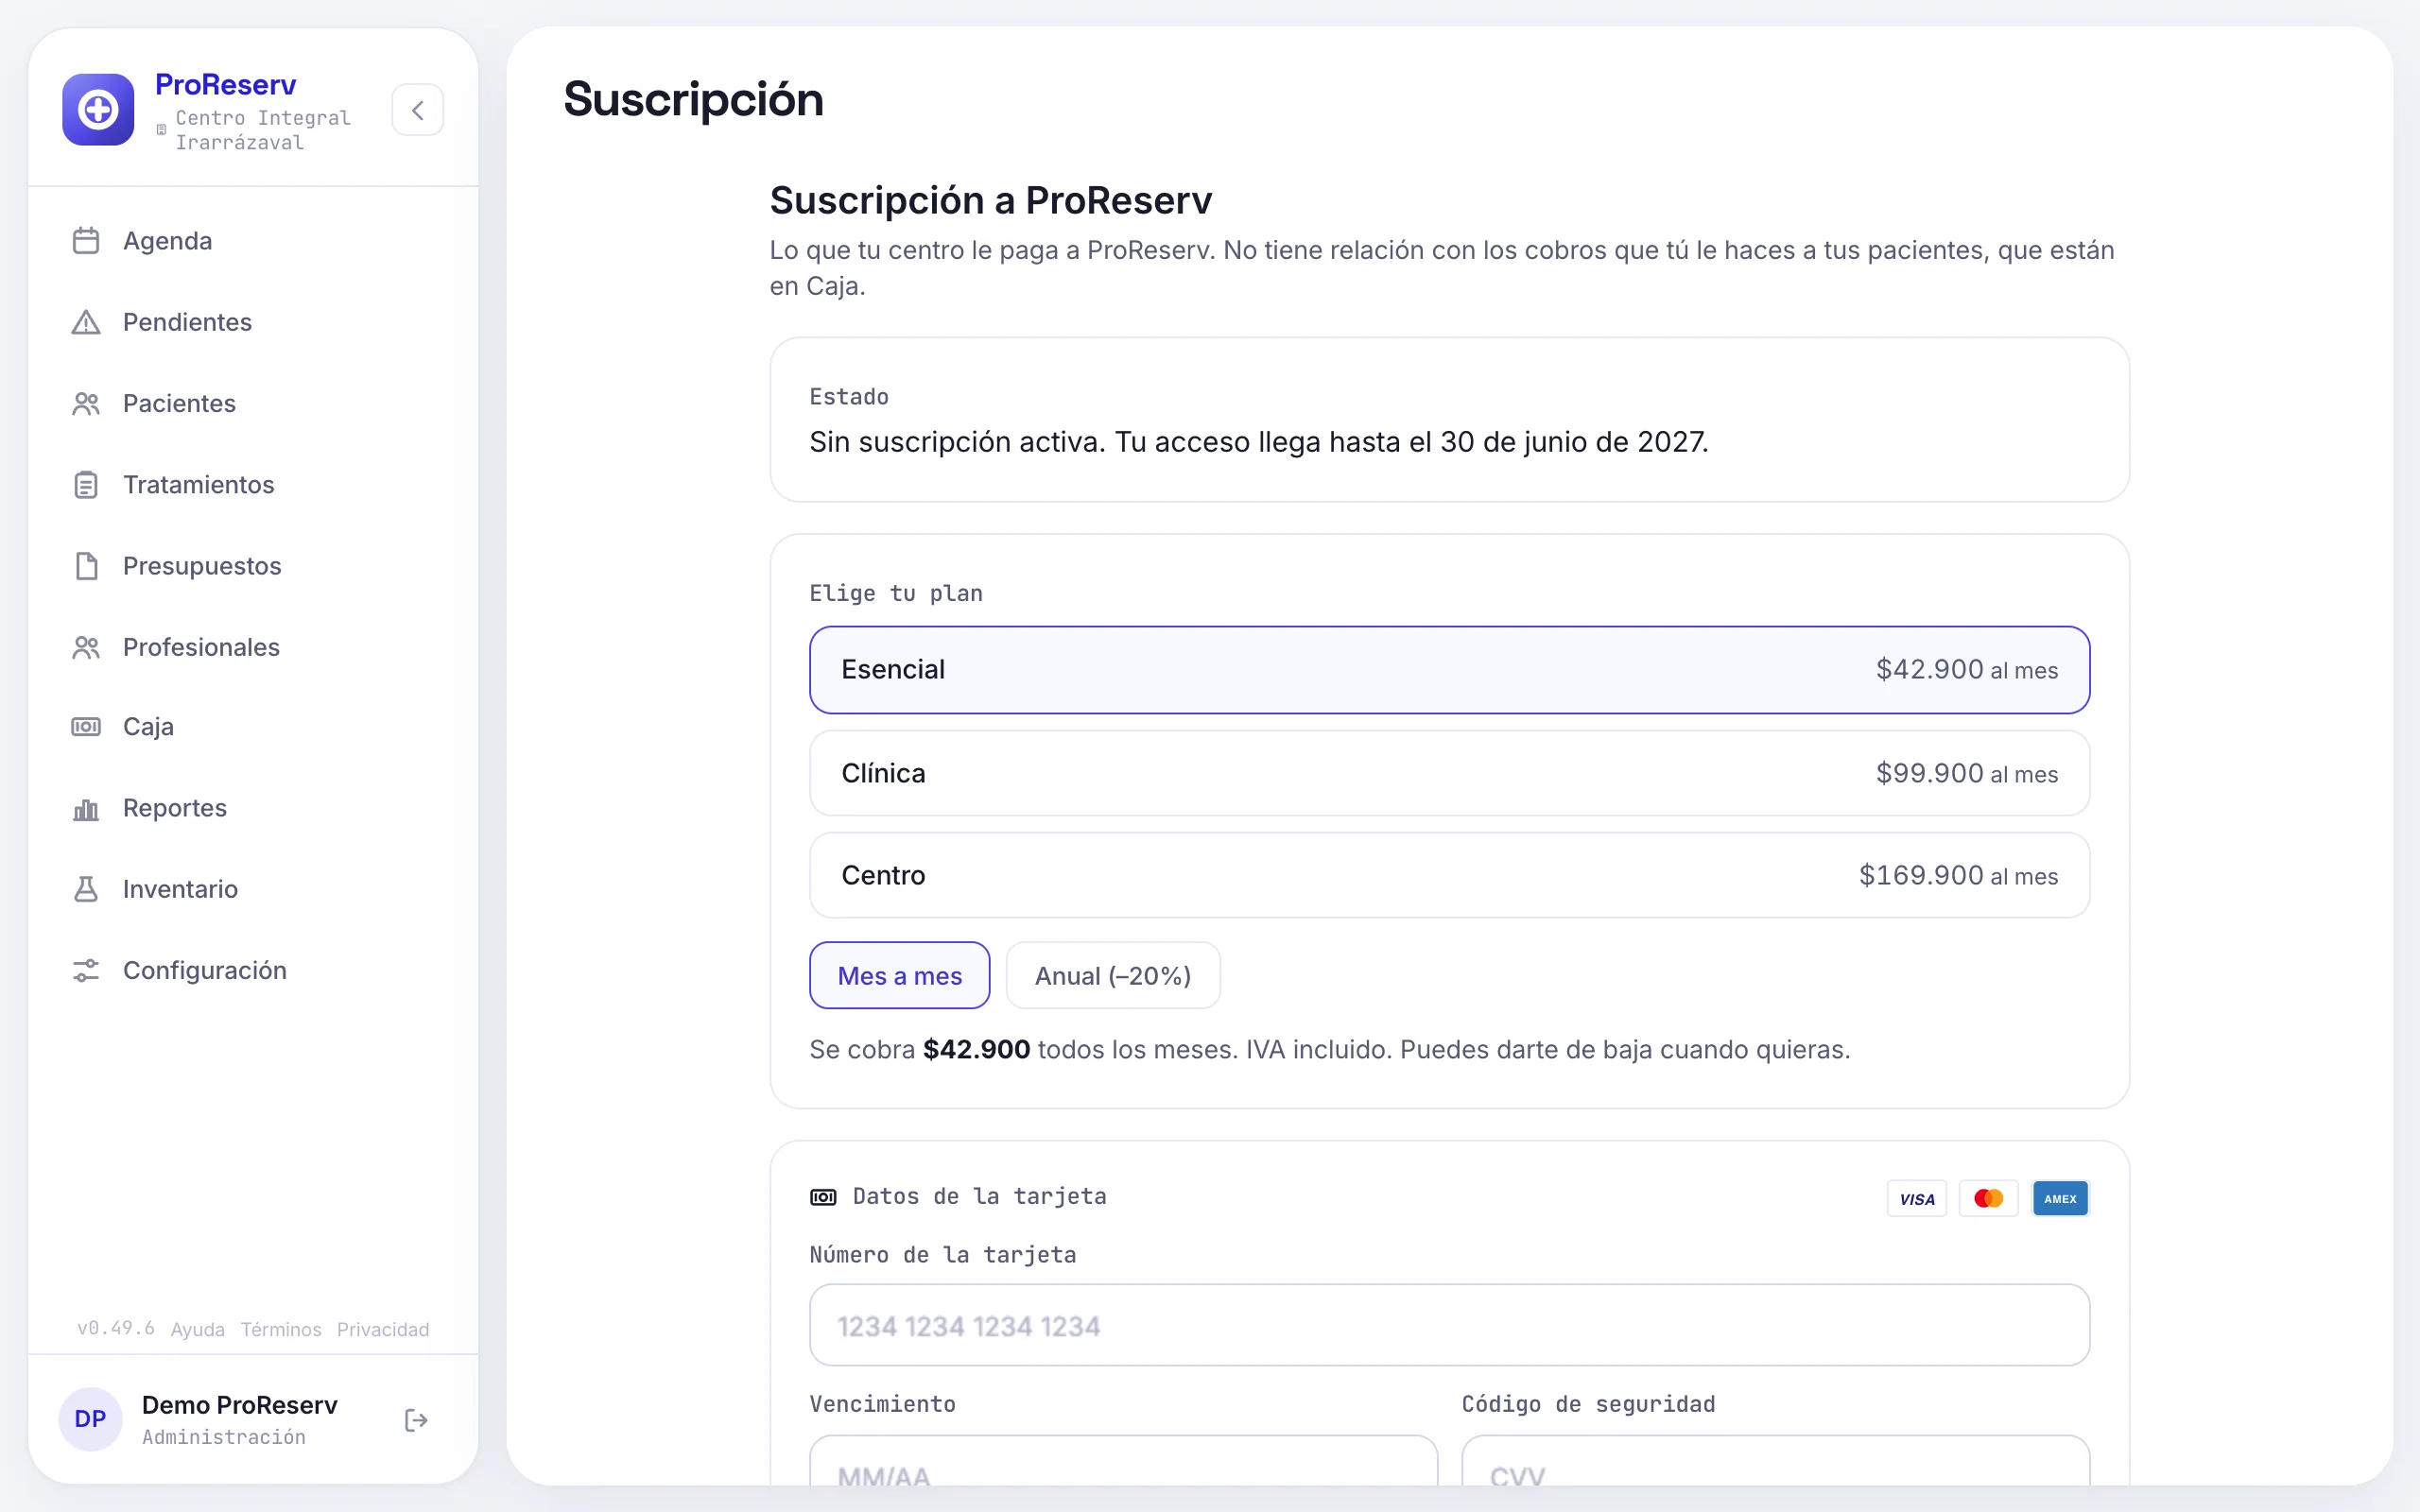2420x1512 pixels.
Task: Open the Términos link
Action: click(x=281, y=1329)
